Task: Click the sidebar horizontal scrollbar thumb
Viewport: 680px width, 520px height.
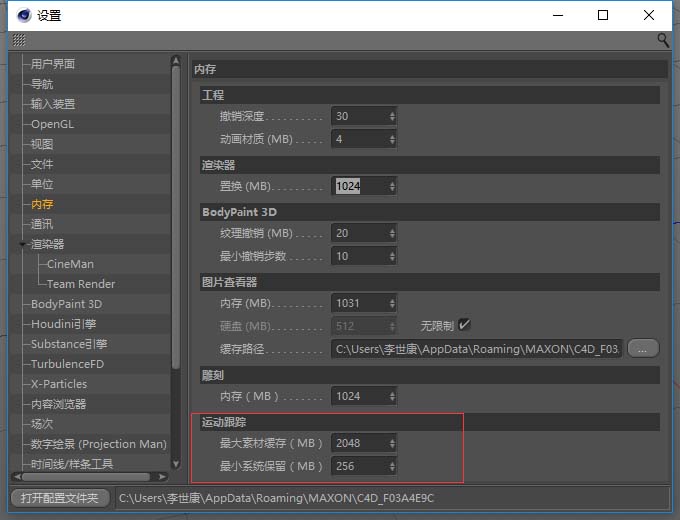Action: click(x=86, y=477)
